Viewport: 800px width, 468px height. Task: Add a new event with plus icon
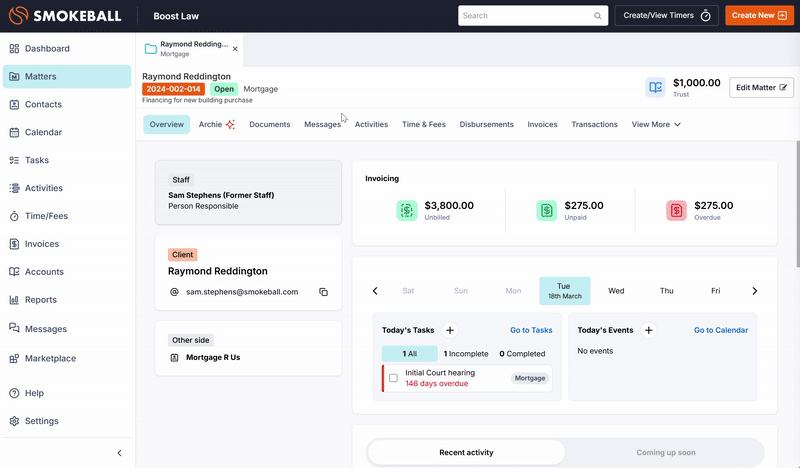(x=648, y=330)
